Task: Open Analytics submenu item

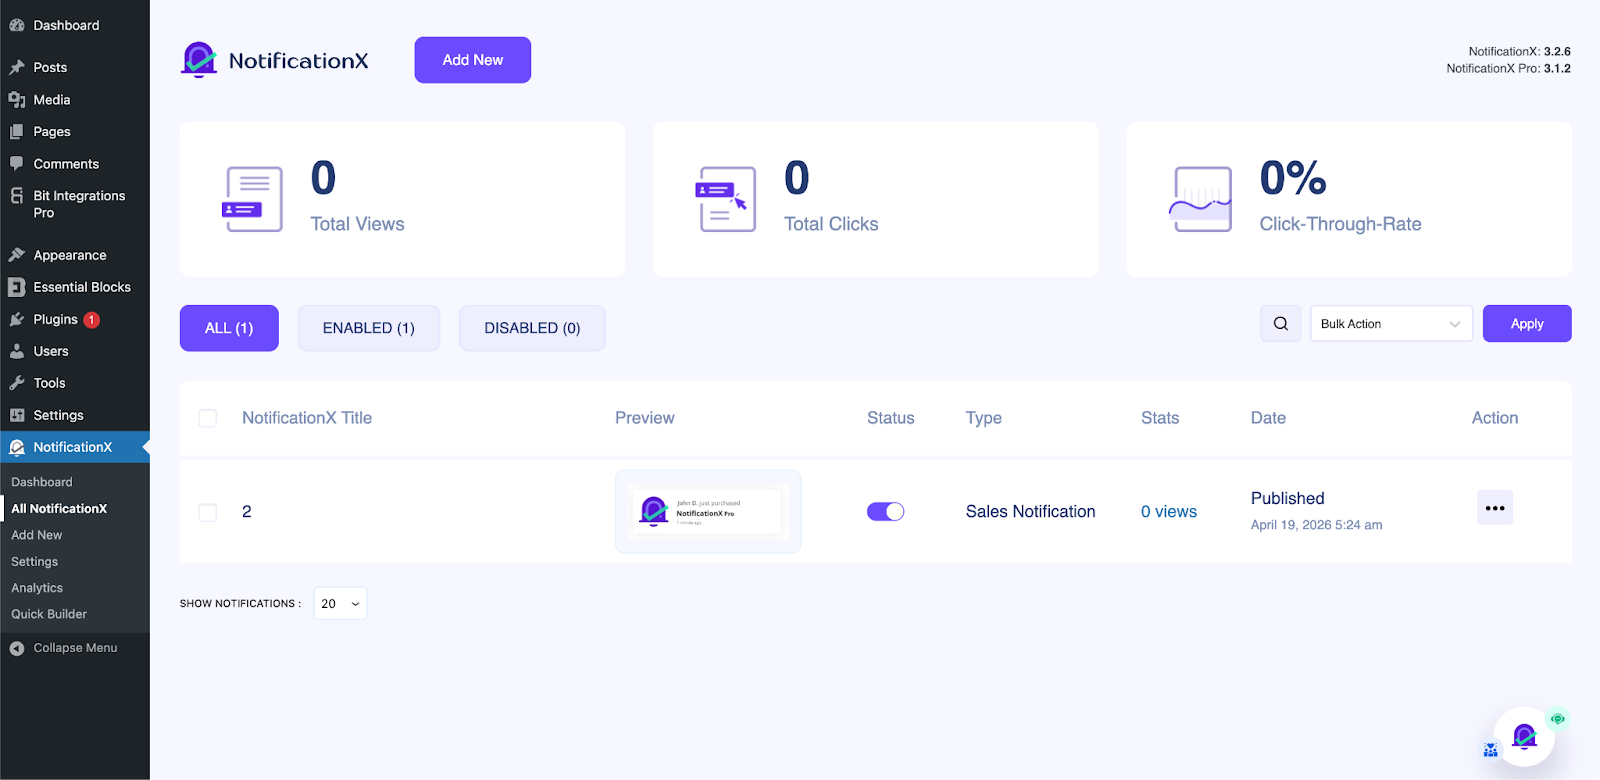Action: click(37, 588)
